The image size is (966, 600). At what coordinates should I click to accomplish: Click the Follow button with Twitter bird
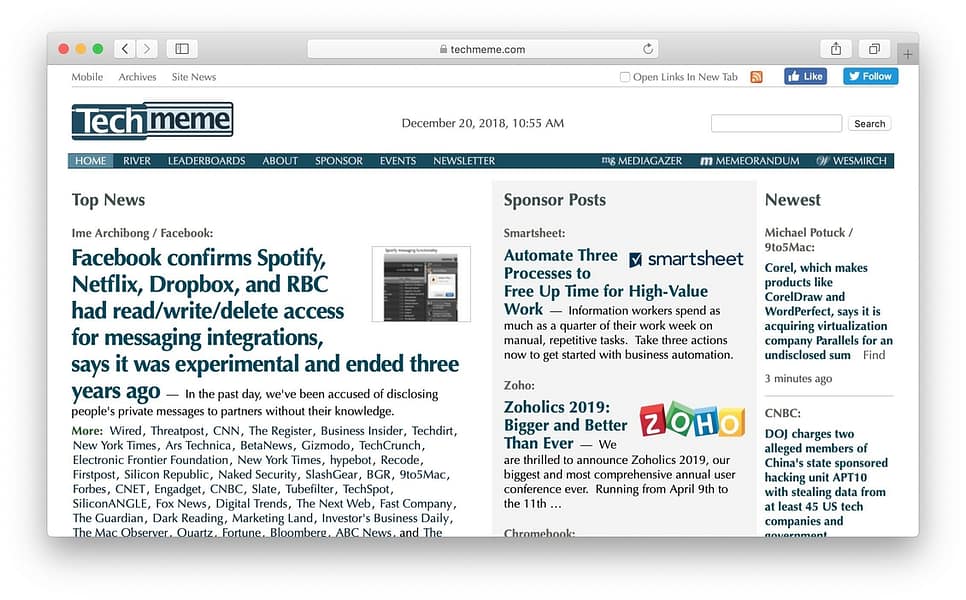[x=869, y=76]
